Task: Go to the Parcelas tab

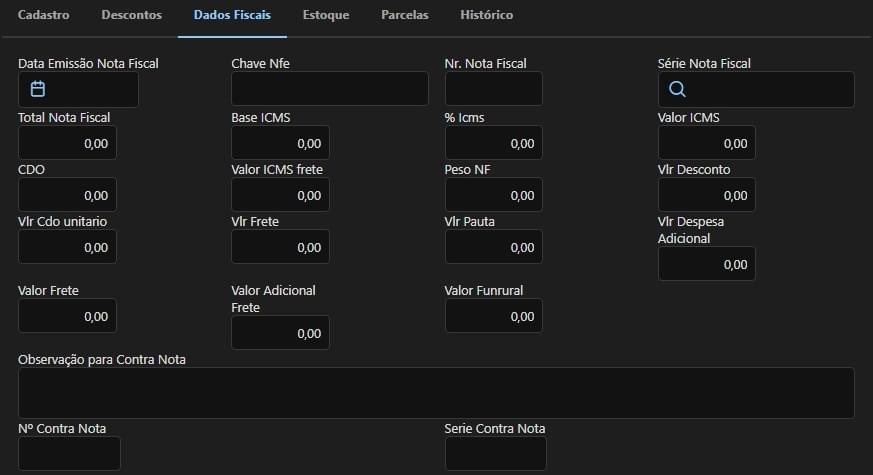Action: click(405, 16)
